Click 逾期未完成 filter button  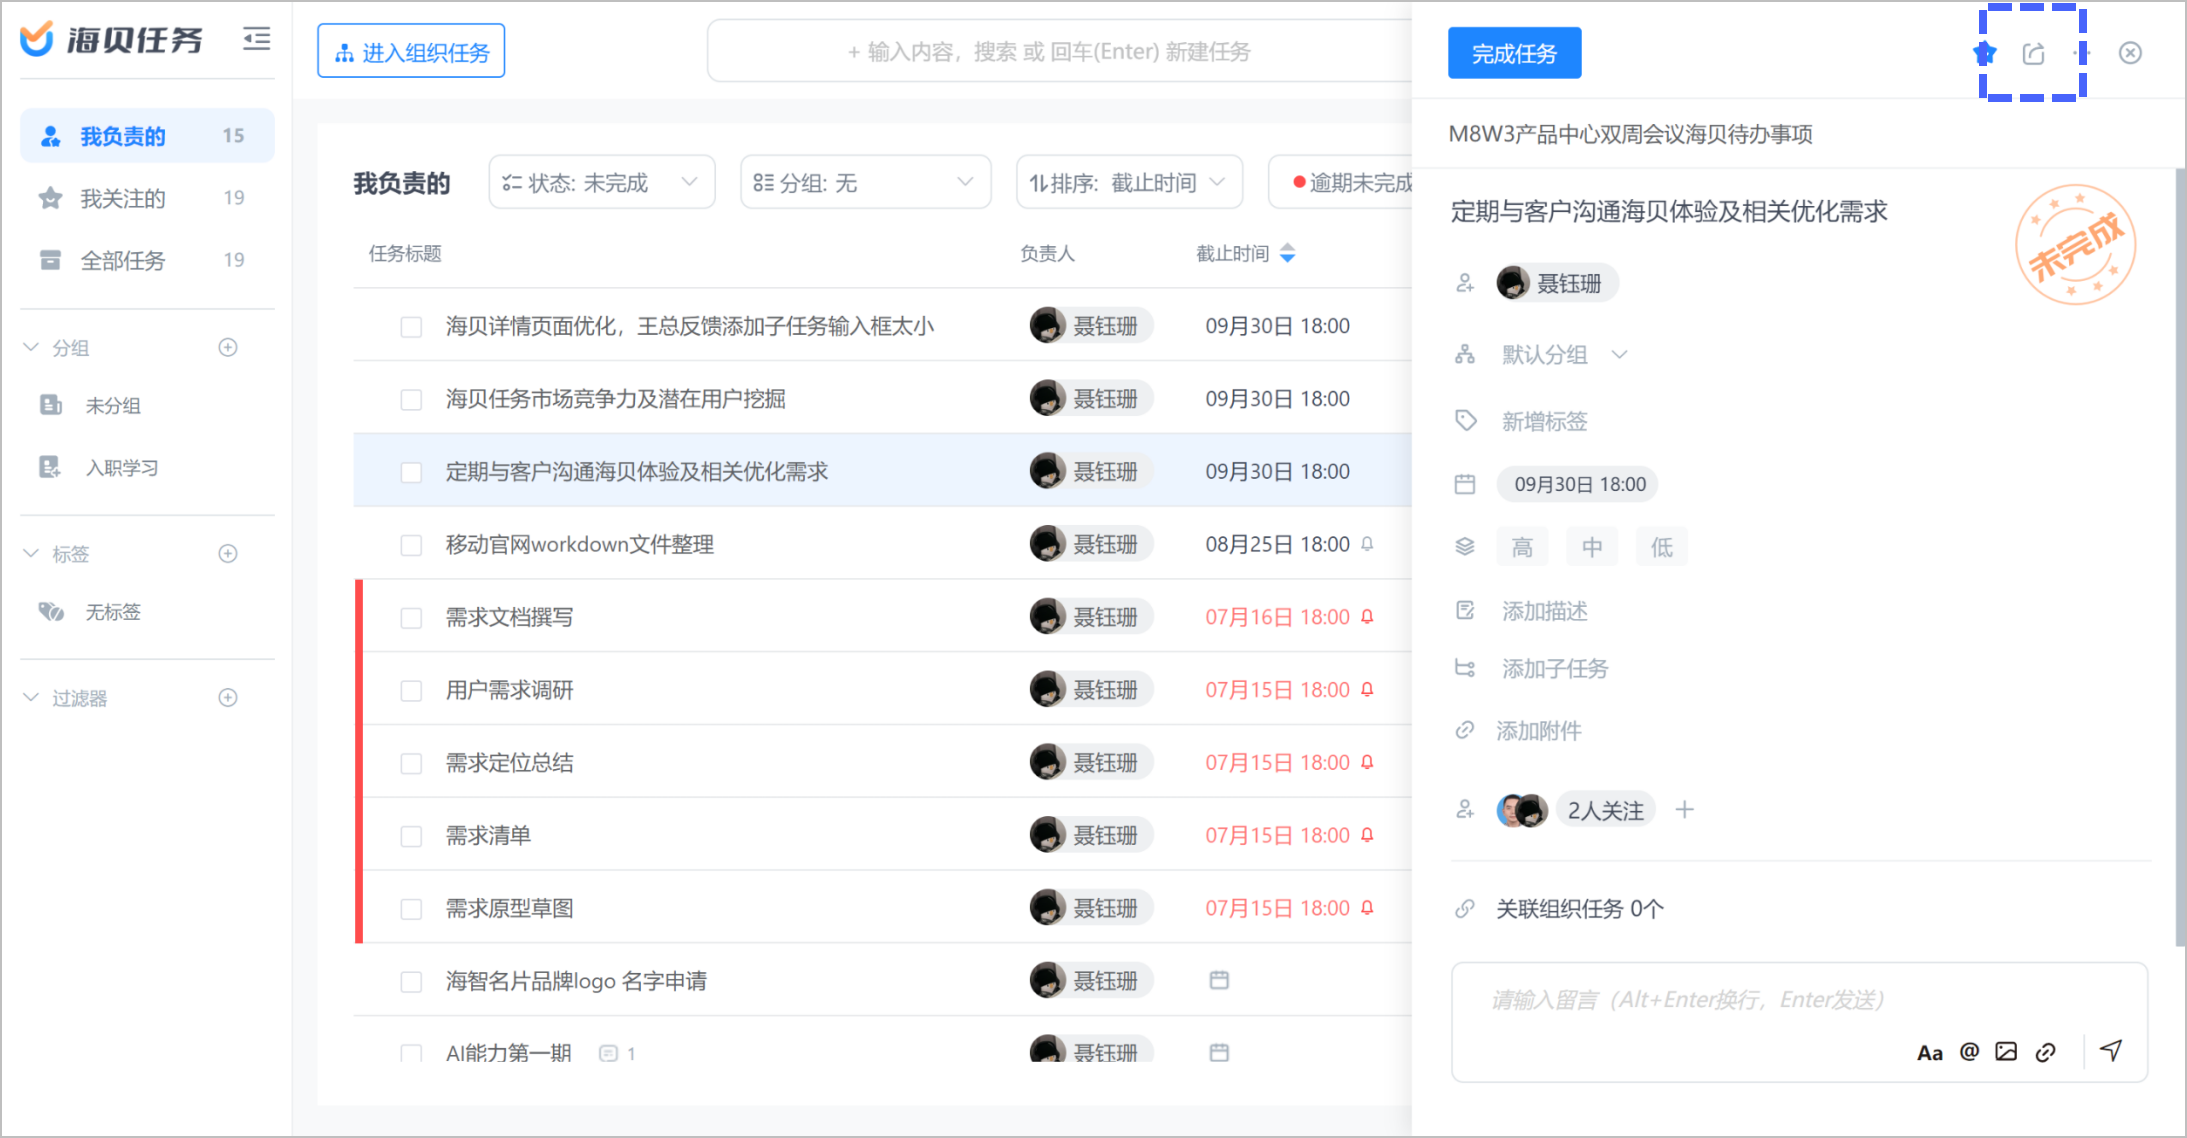(1341, 183)
